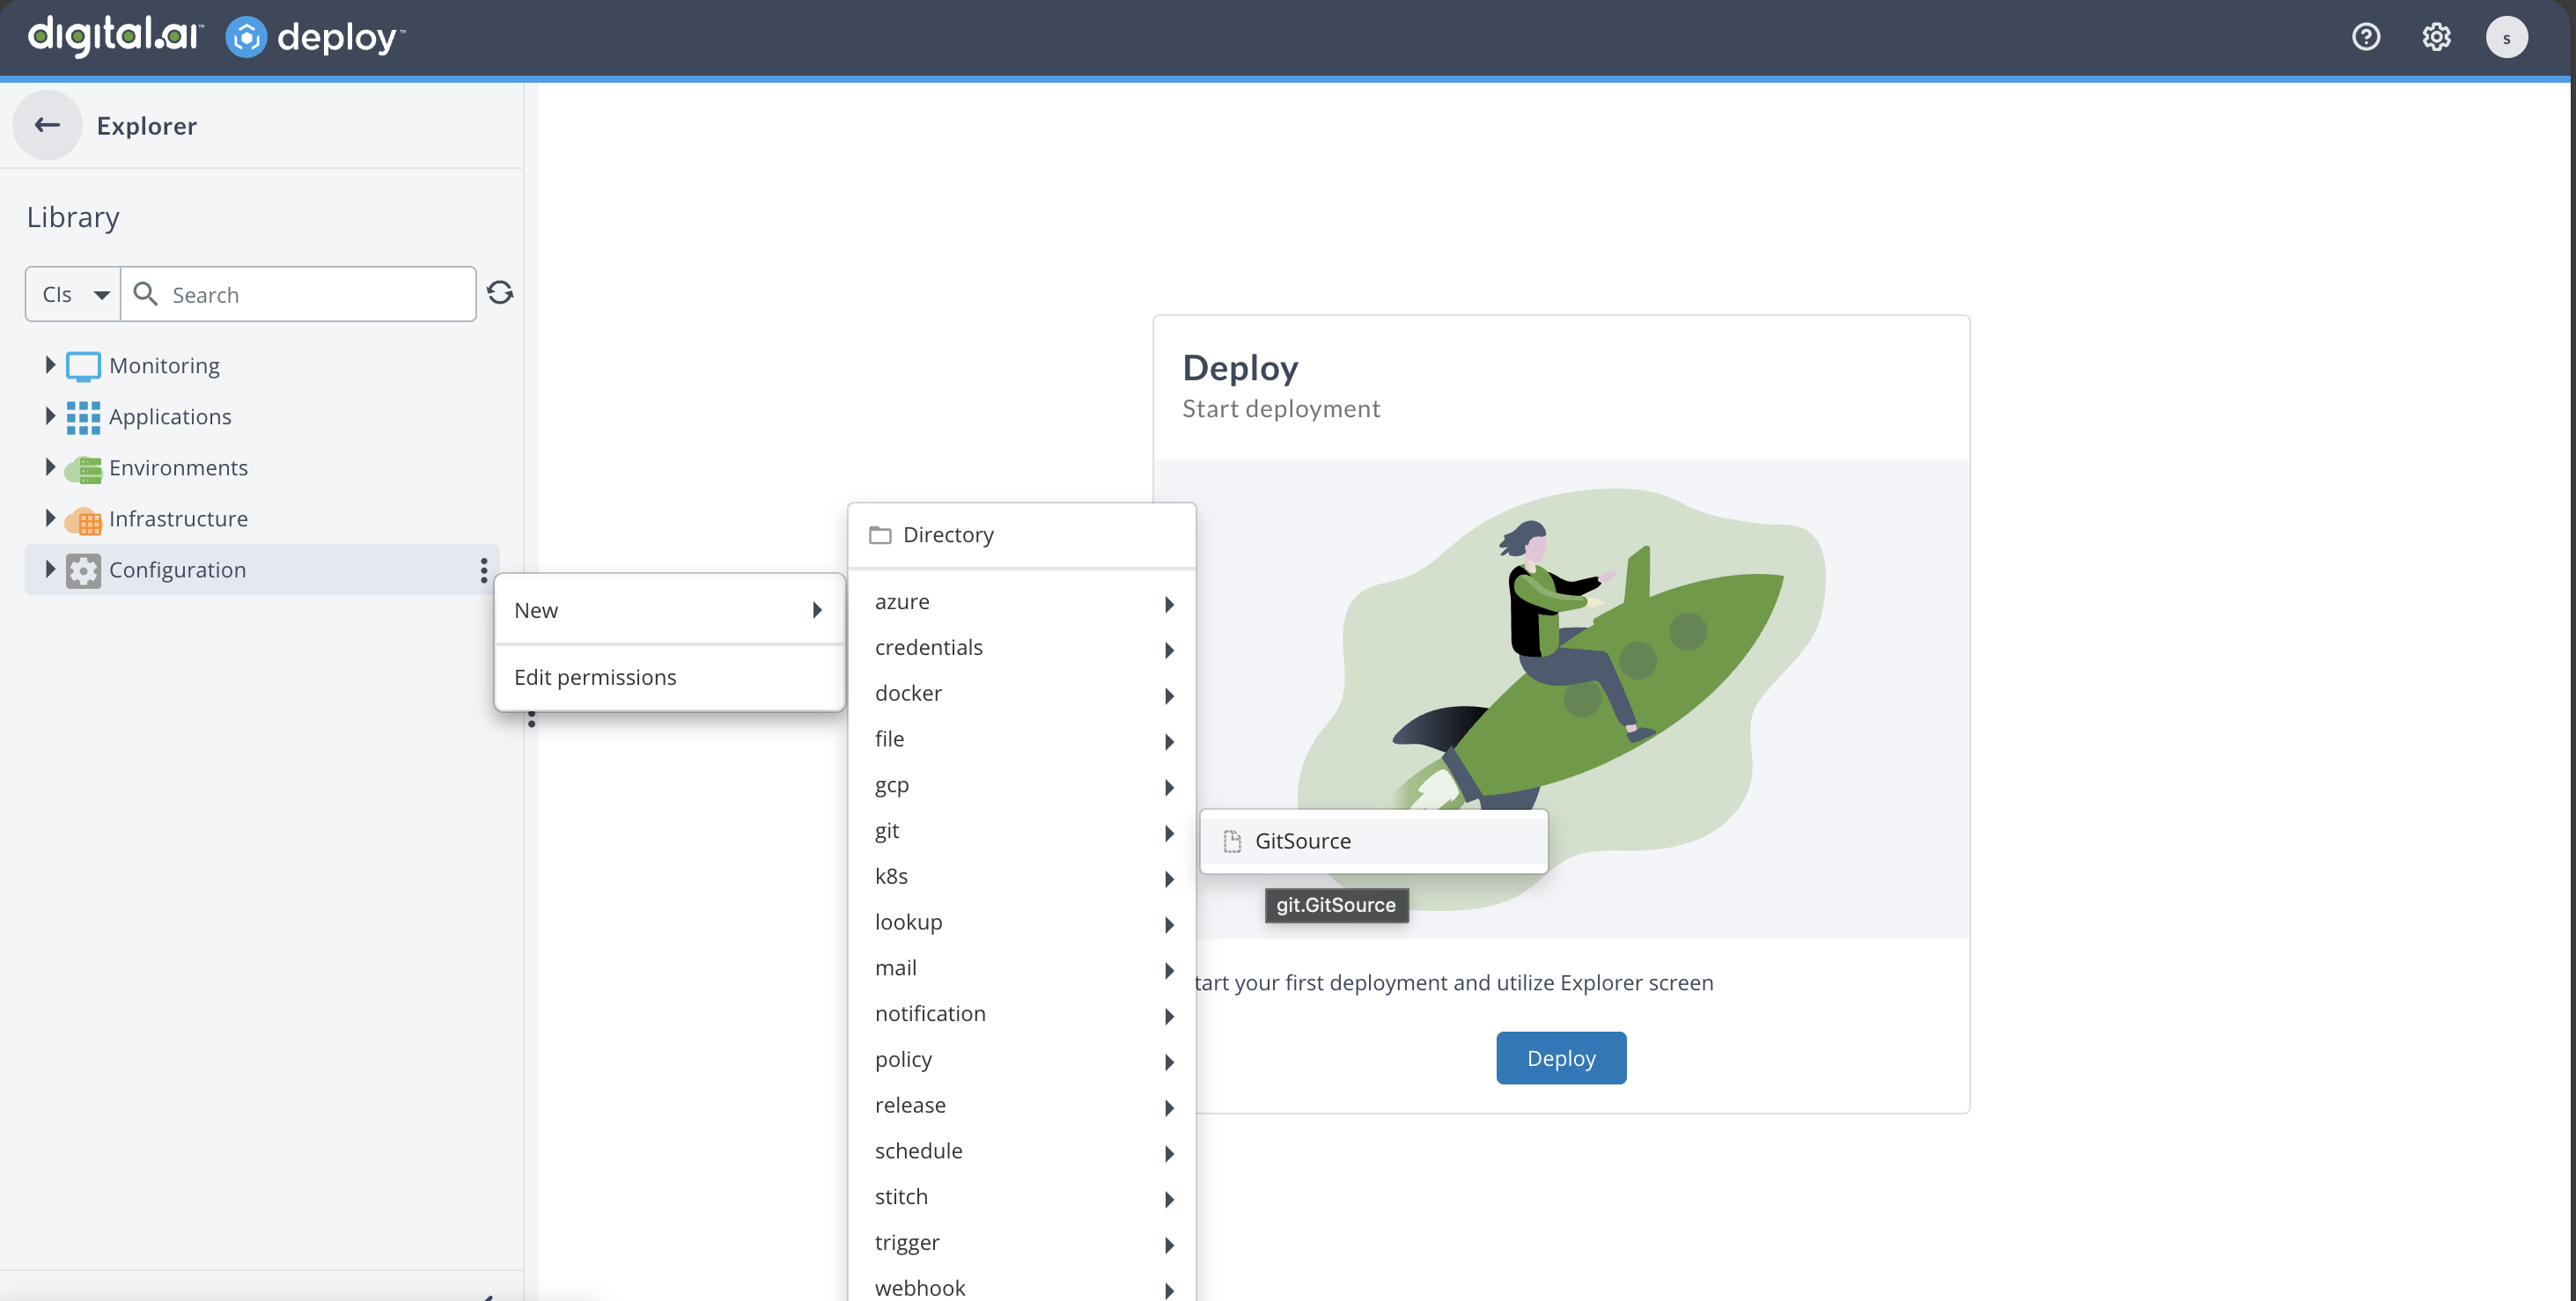Choose GitSource from the git submenu
2576x1301 pixels.
pos(1302,841)
